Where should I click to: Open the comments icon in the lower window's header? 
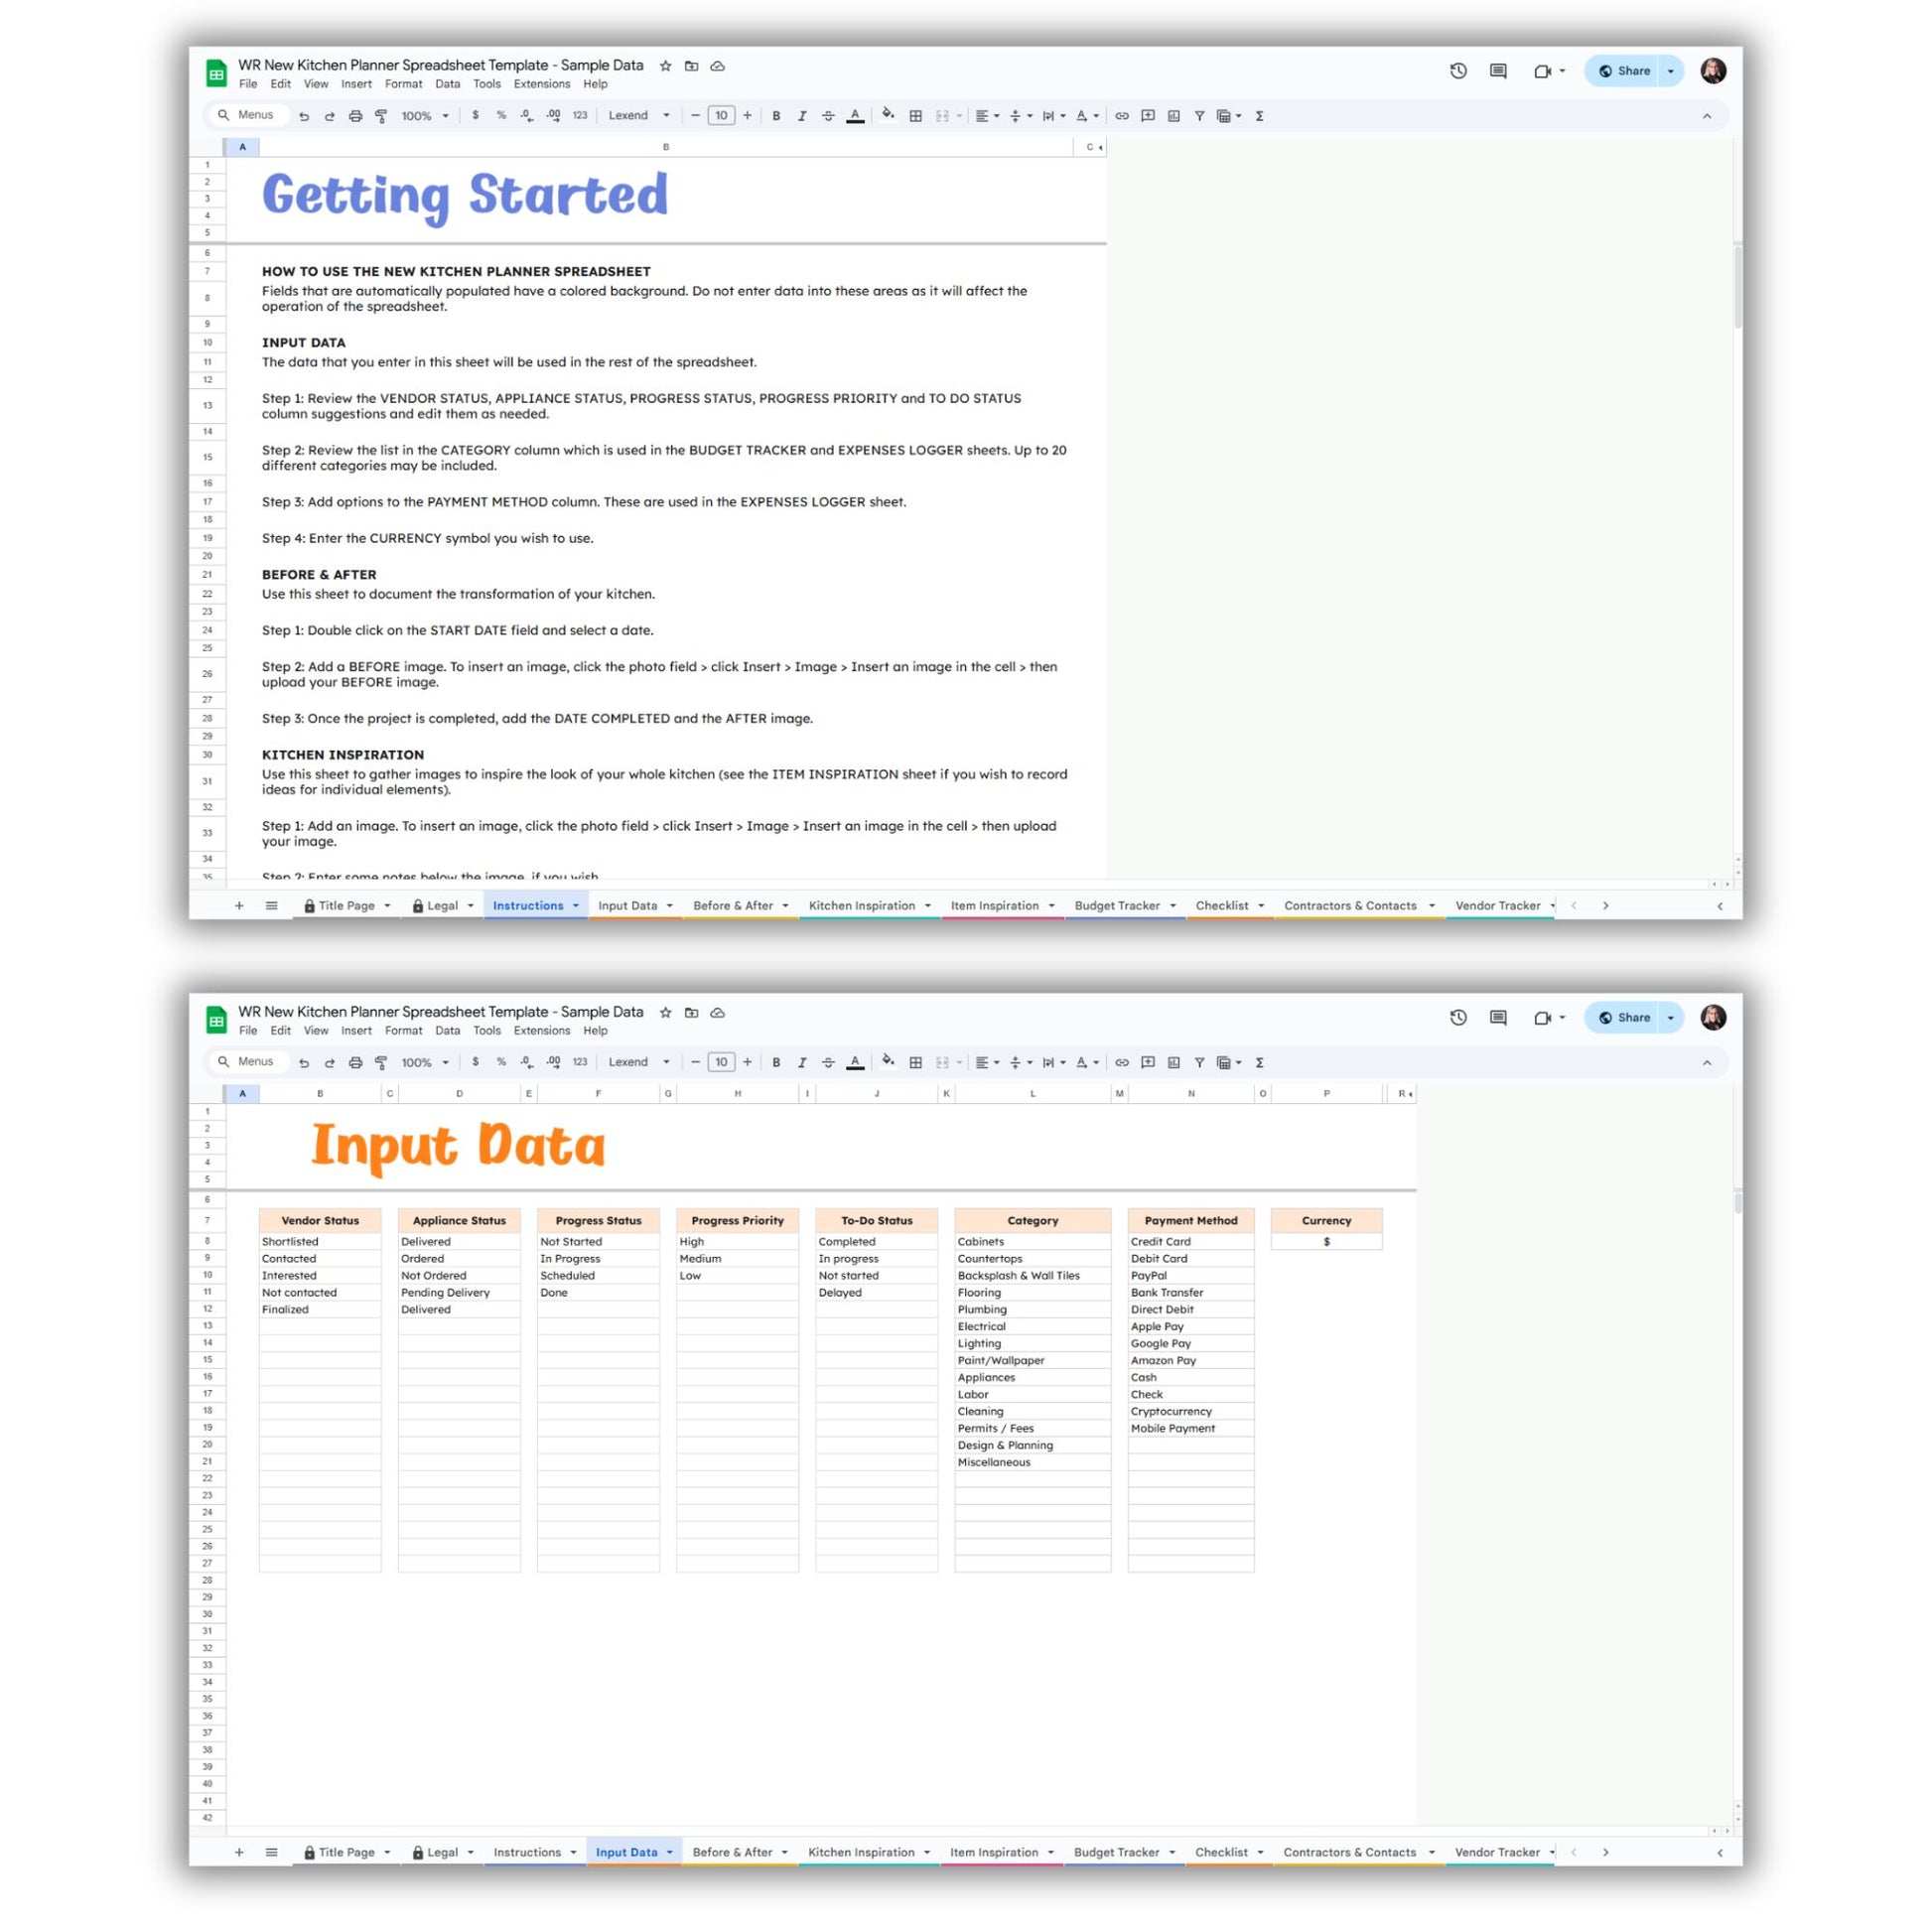point(1498,1017)
